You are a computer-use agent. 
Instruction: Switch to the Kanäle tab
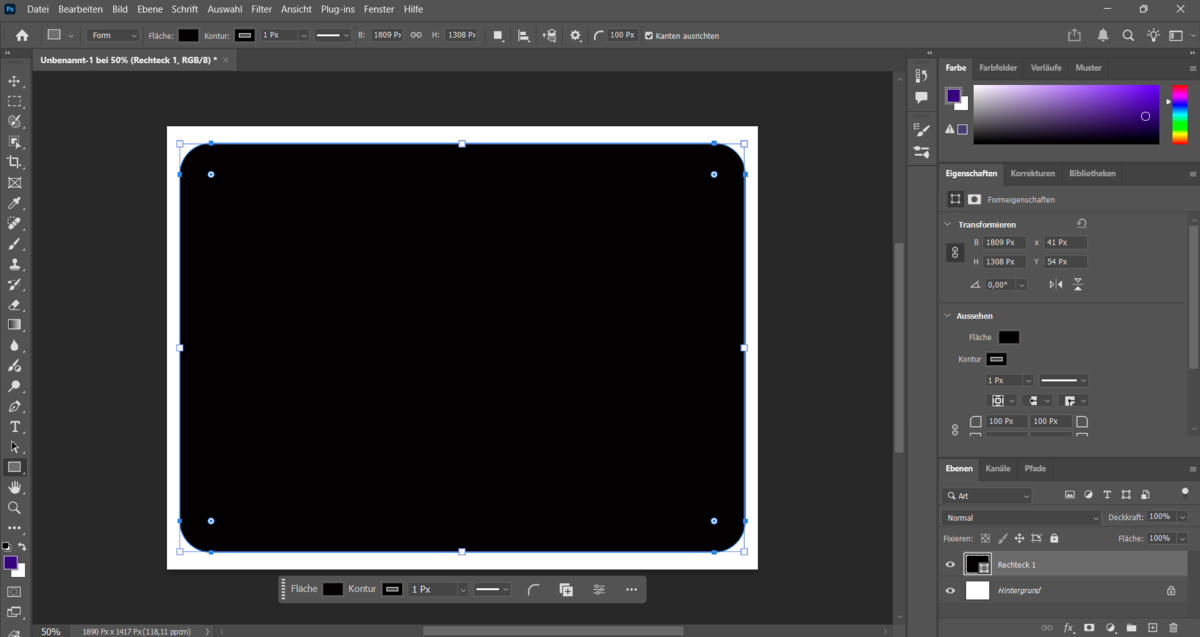click(x=998, y=468)
